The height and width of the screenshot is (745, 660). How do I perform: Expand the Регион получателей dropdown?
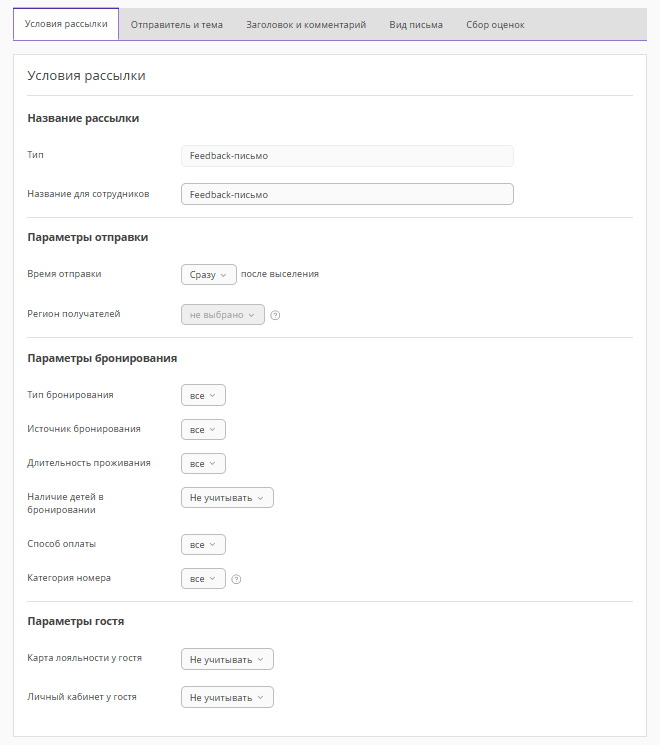[x=222, y=315]
